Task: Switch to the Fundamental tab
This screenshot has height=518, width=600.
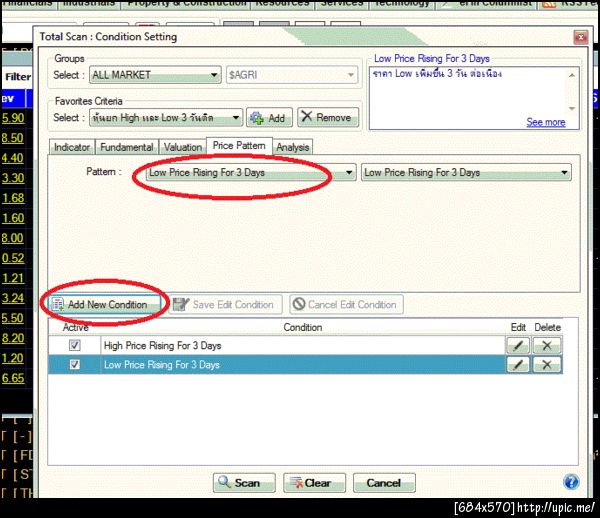Action: coord(127,147)
